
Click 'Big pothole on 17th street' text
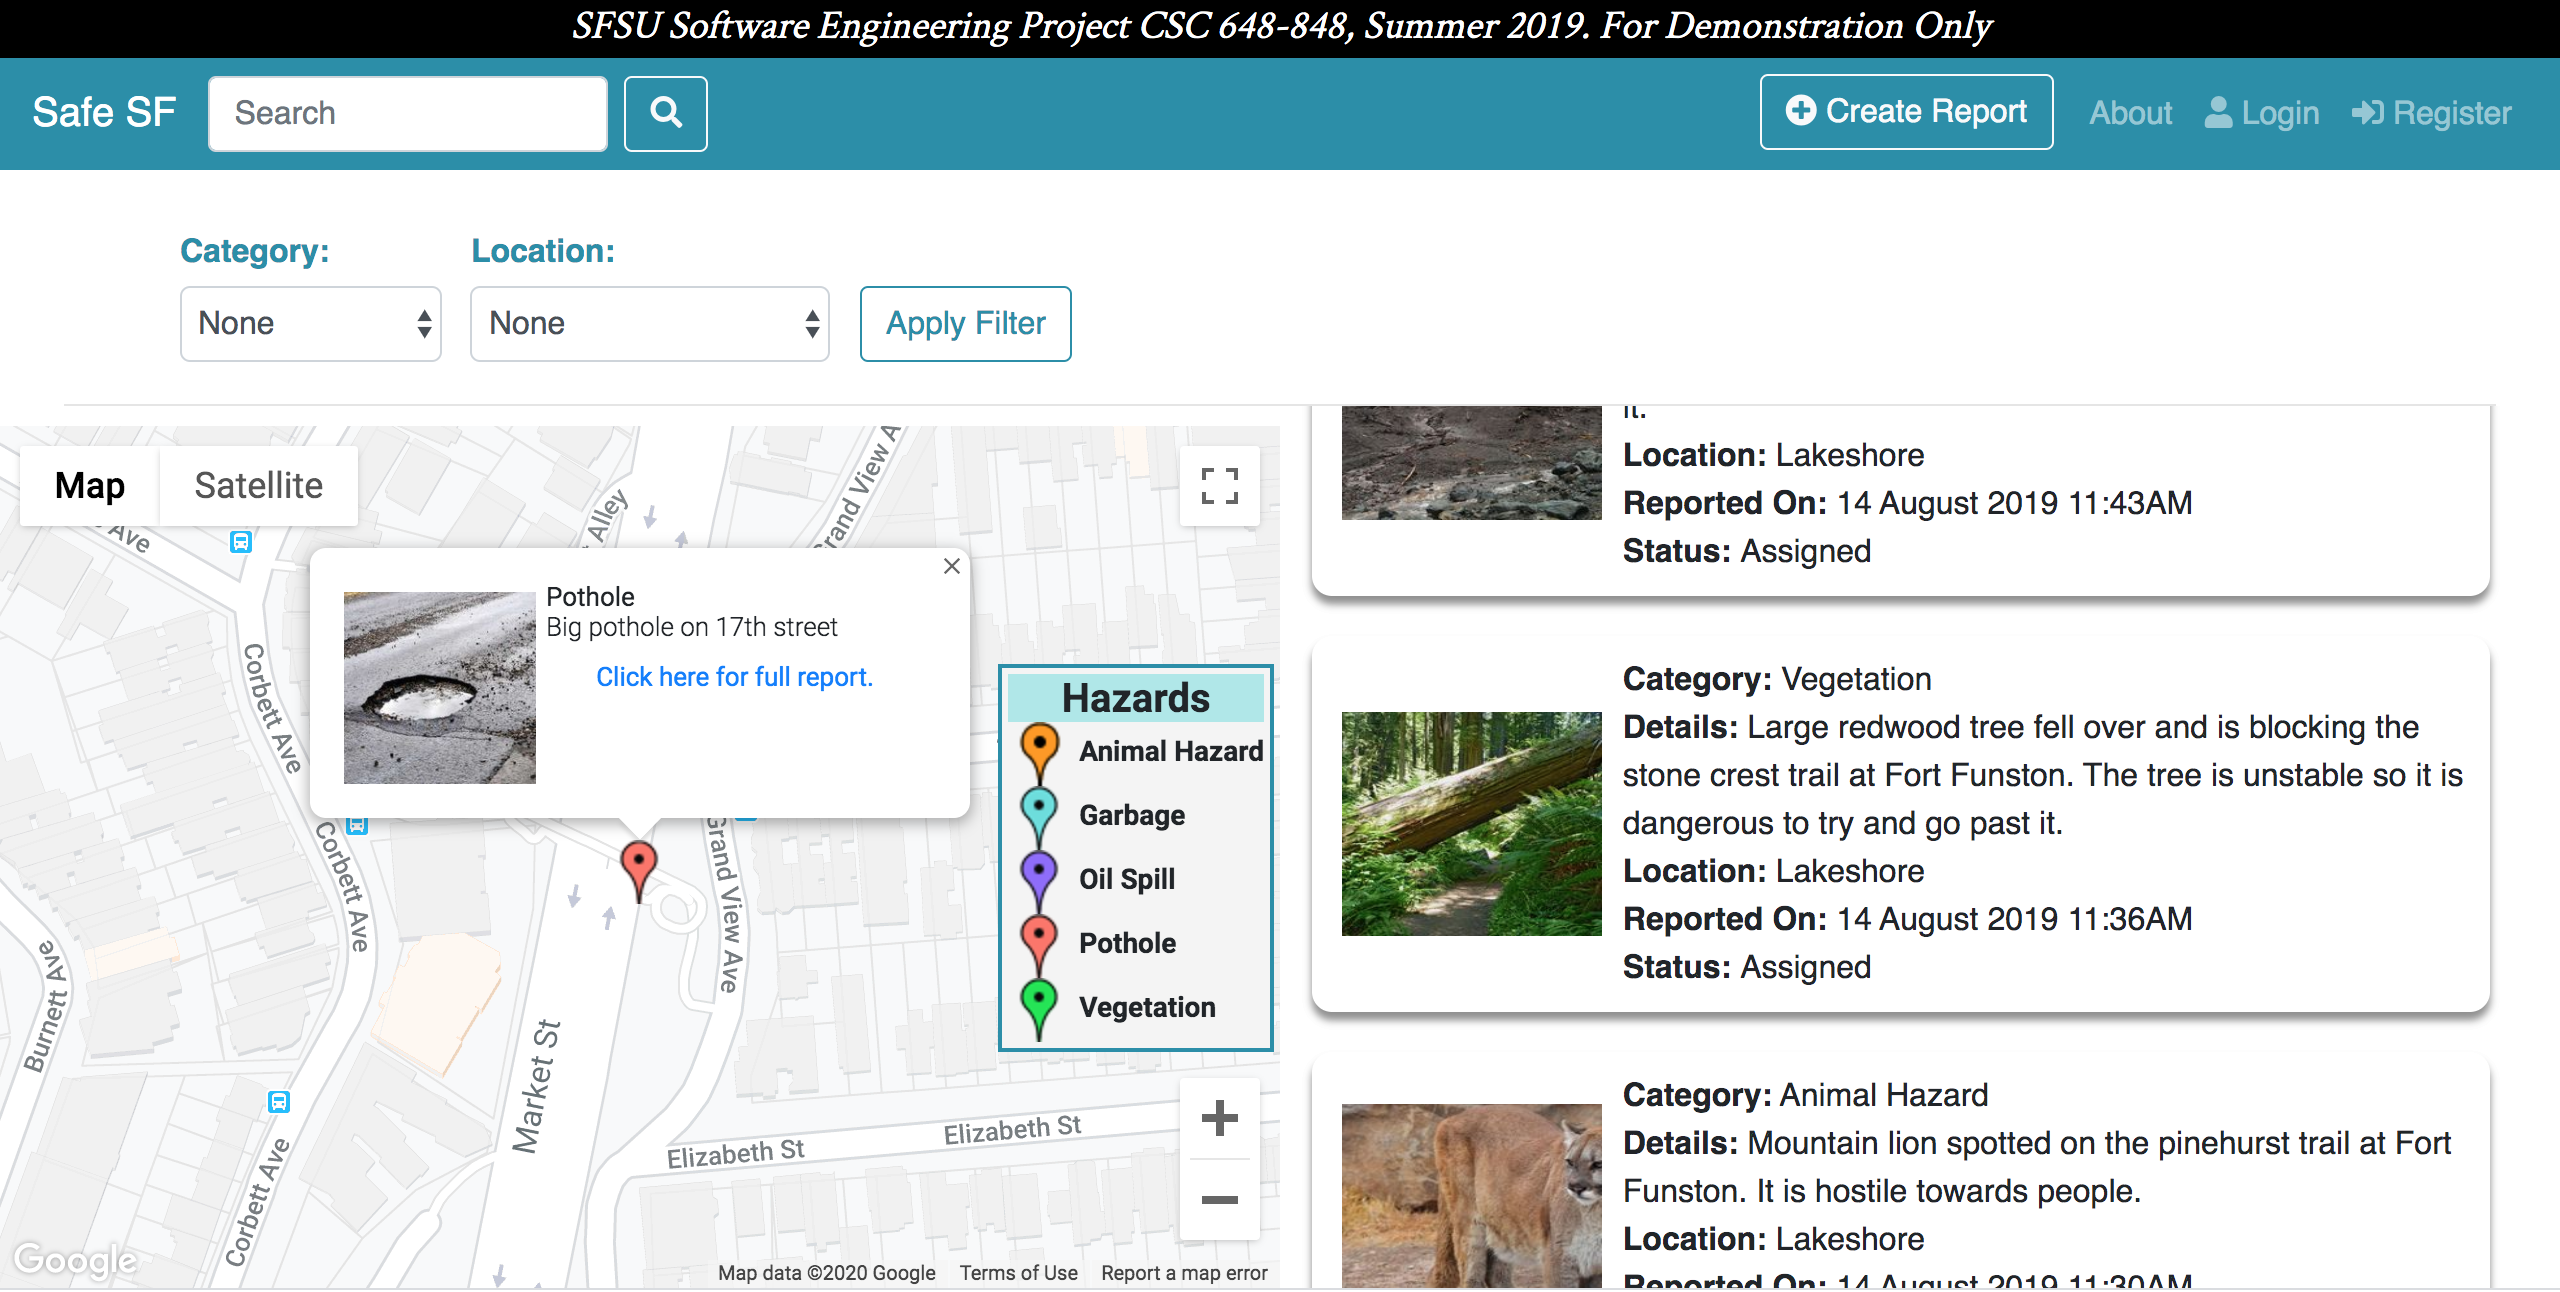(692, 627)
